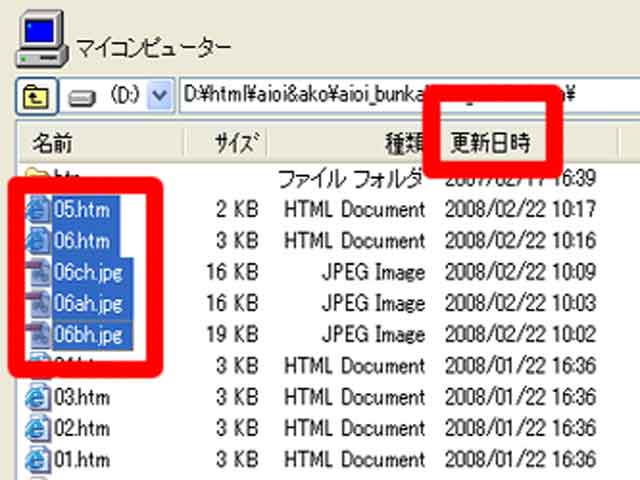This screenshot has height=480, width=640.
Task: Select the 03.htm file icon
Action: click(x=39, y=397)
